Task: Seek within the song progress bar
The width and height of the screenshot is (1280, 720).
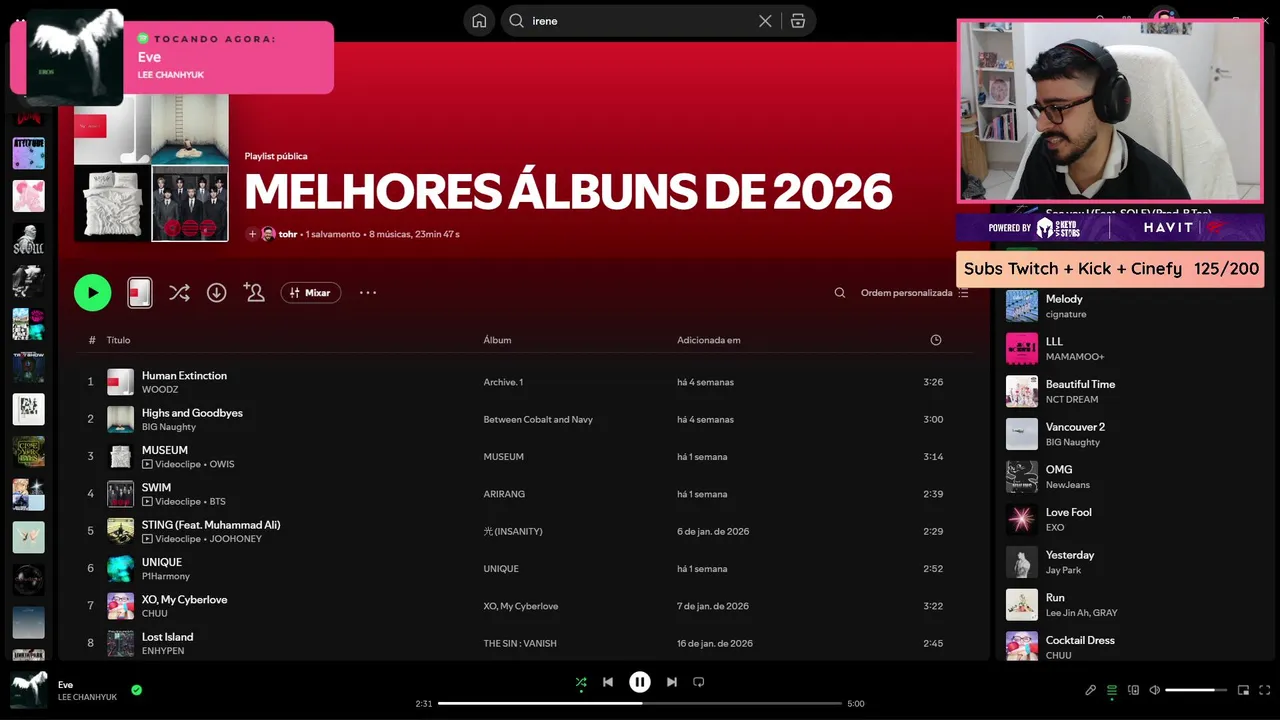Action: click(x=640, y=703)
